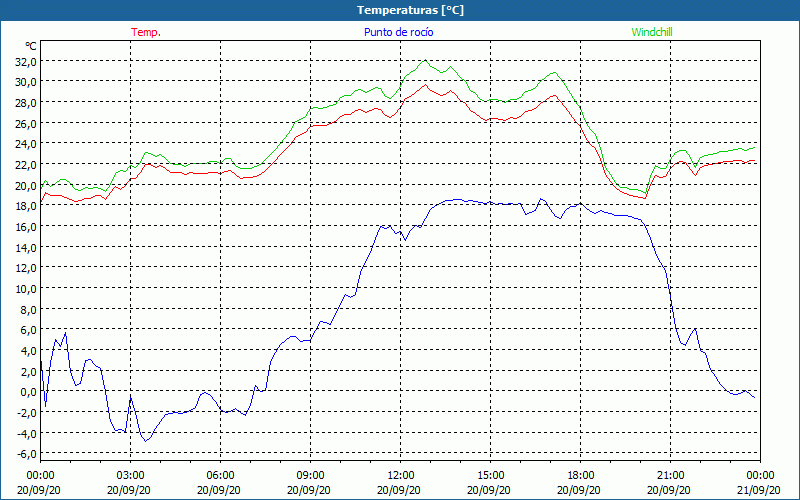Click the "03:00" time label
Image resolution: width=800 pixels, height=500 pixels.
(x=130, y=476)
